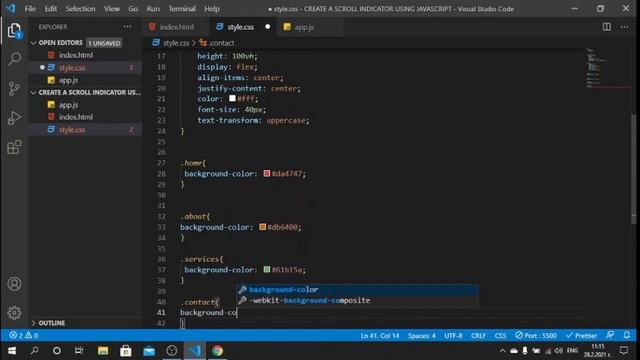Expand the Outline section
This screenshot has width=640, height=360.
33,323
